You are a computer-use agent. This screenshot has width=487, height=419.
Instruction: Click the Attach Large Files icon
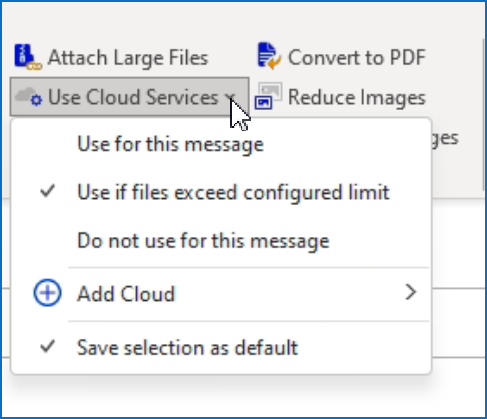click(x=28, y=57)
